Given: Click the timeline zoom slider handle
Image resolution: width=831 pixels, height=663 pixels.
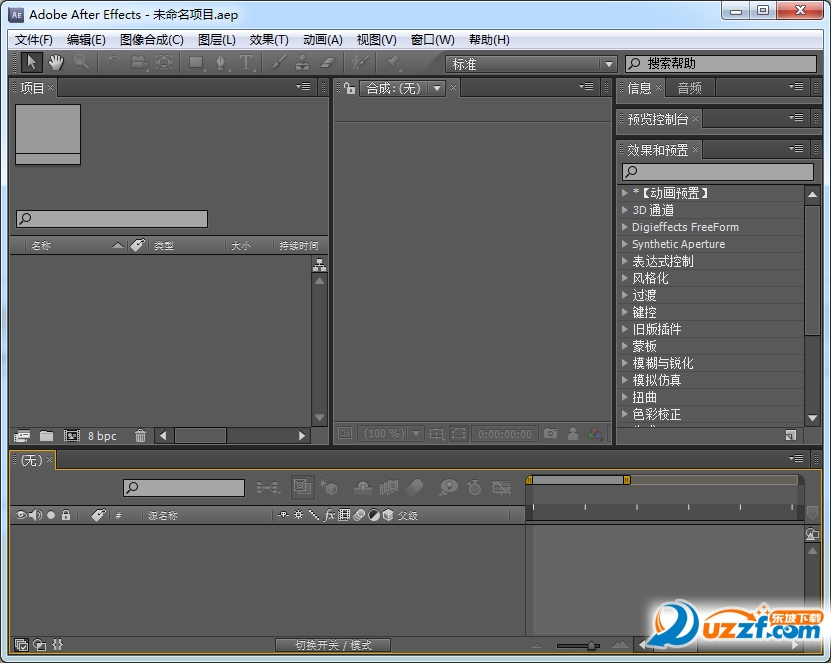Looking at the screenshot, I should pos(591,646).
